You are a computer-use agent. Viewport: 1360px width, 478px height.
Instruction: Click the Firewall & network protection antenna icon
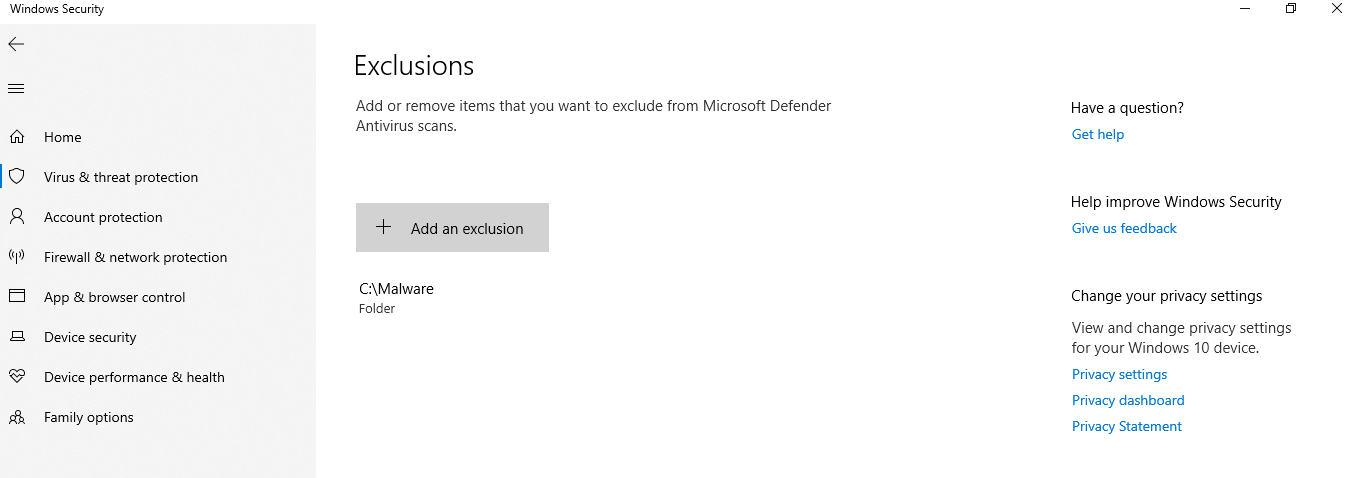point(16,257)
